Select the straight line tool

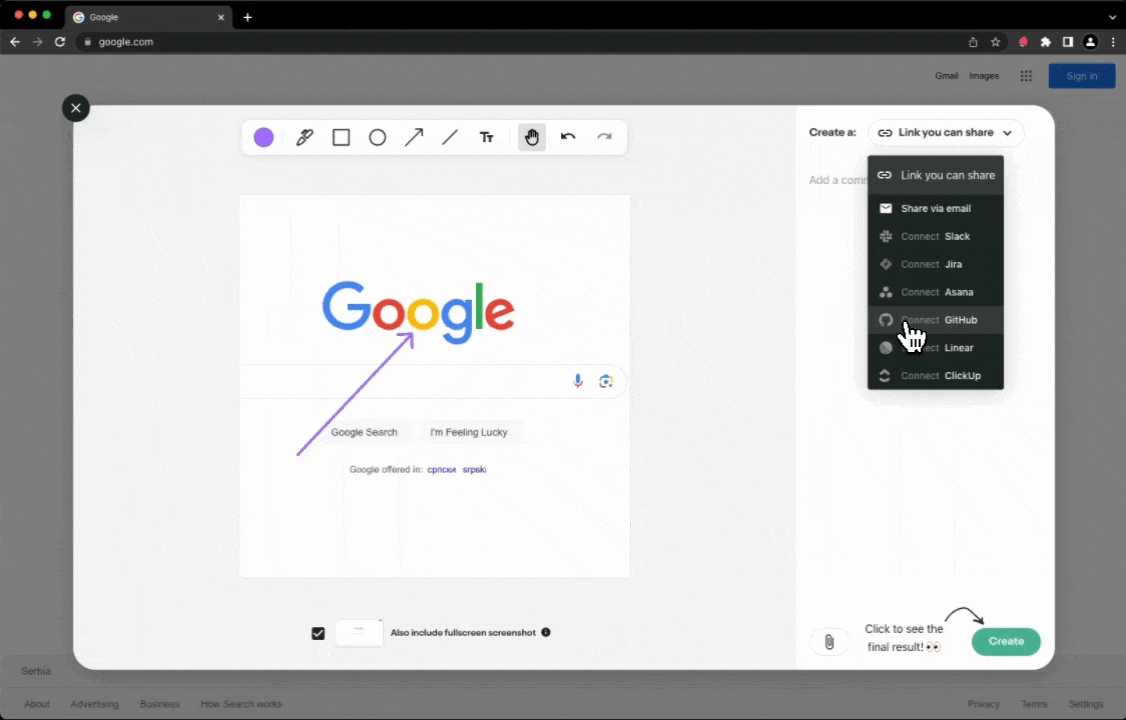[450, 138]
